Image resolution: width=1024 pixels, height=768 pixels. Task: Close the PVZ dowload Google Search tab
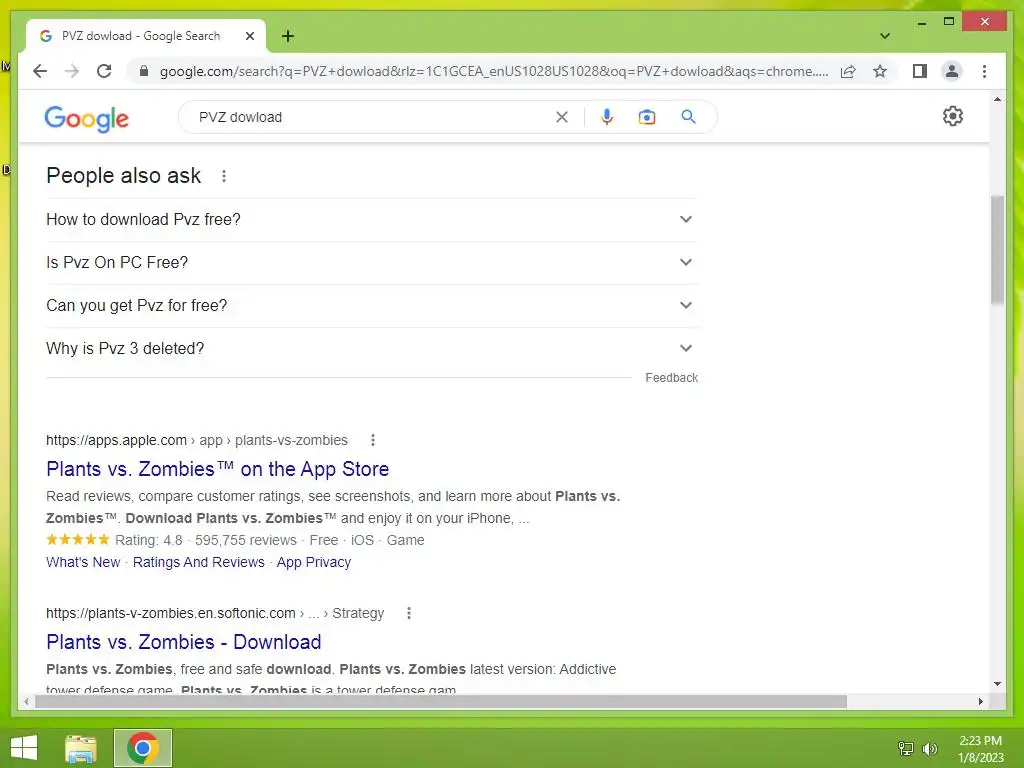tap(249, 36)
